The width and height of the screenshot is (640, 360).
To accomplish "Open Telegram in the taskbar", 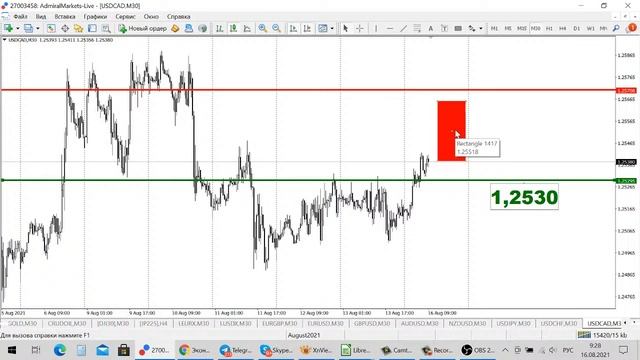I will pos(236,350).
